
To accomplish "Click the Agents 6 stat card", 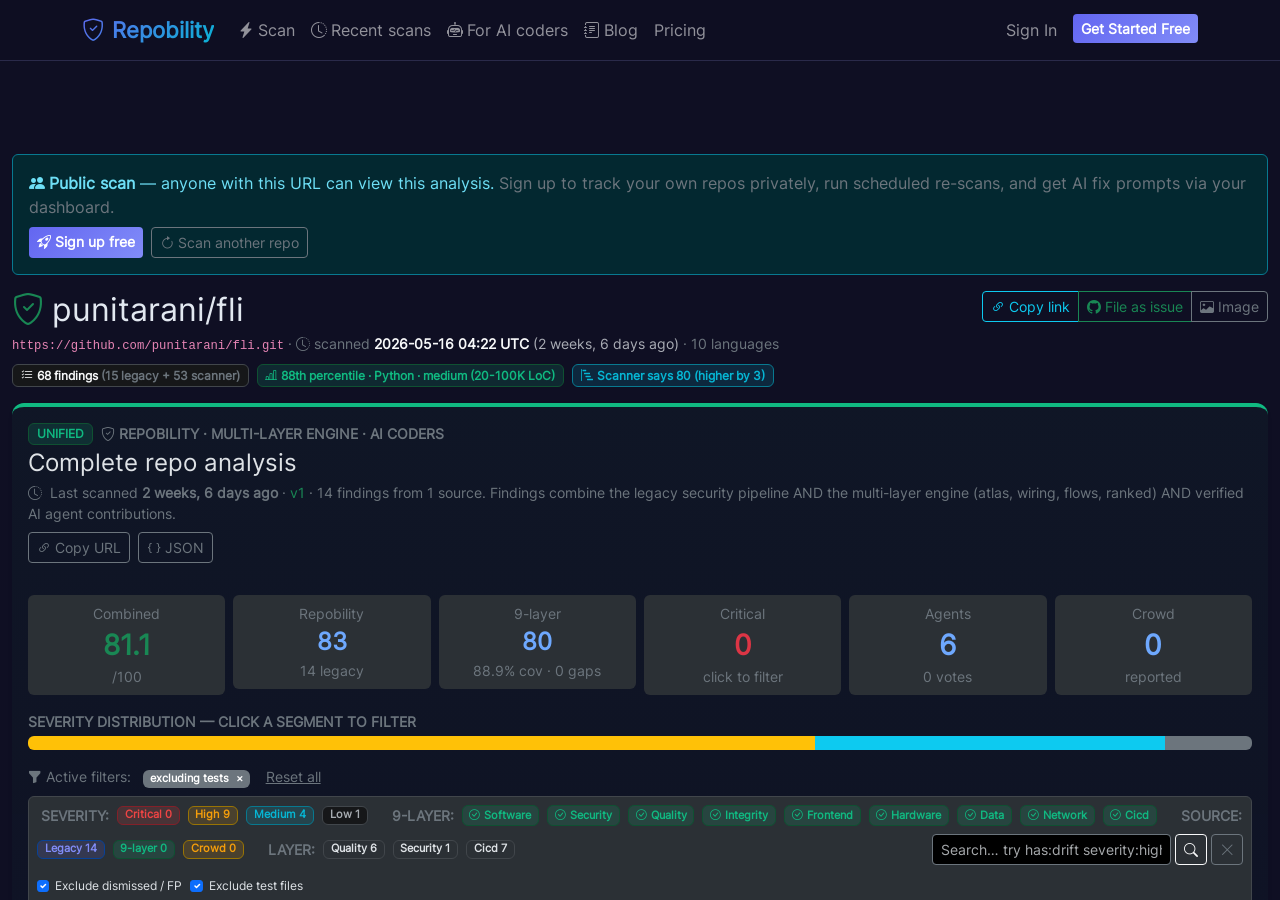I will [948, 645].
